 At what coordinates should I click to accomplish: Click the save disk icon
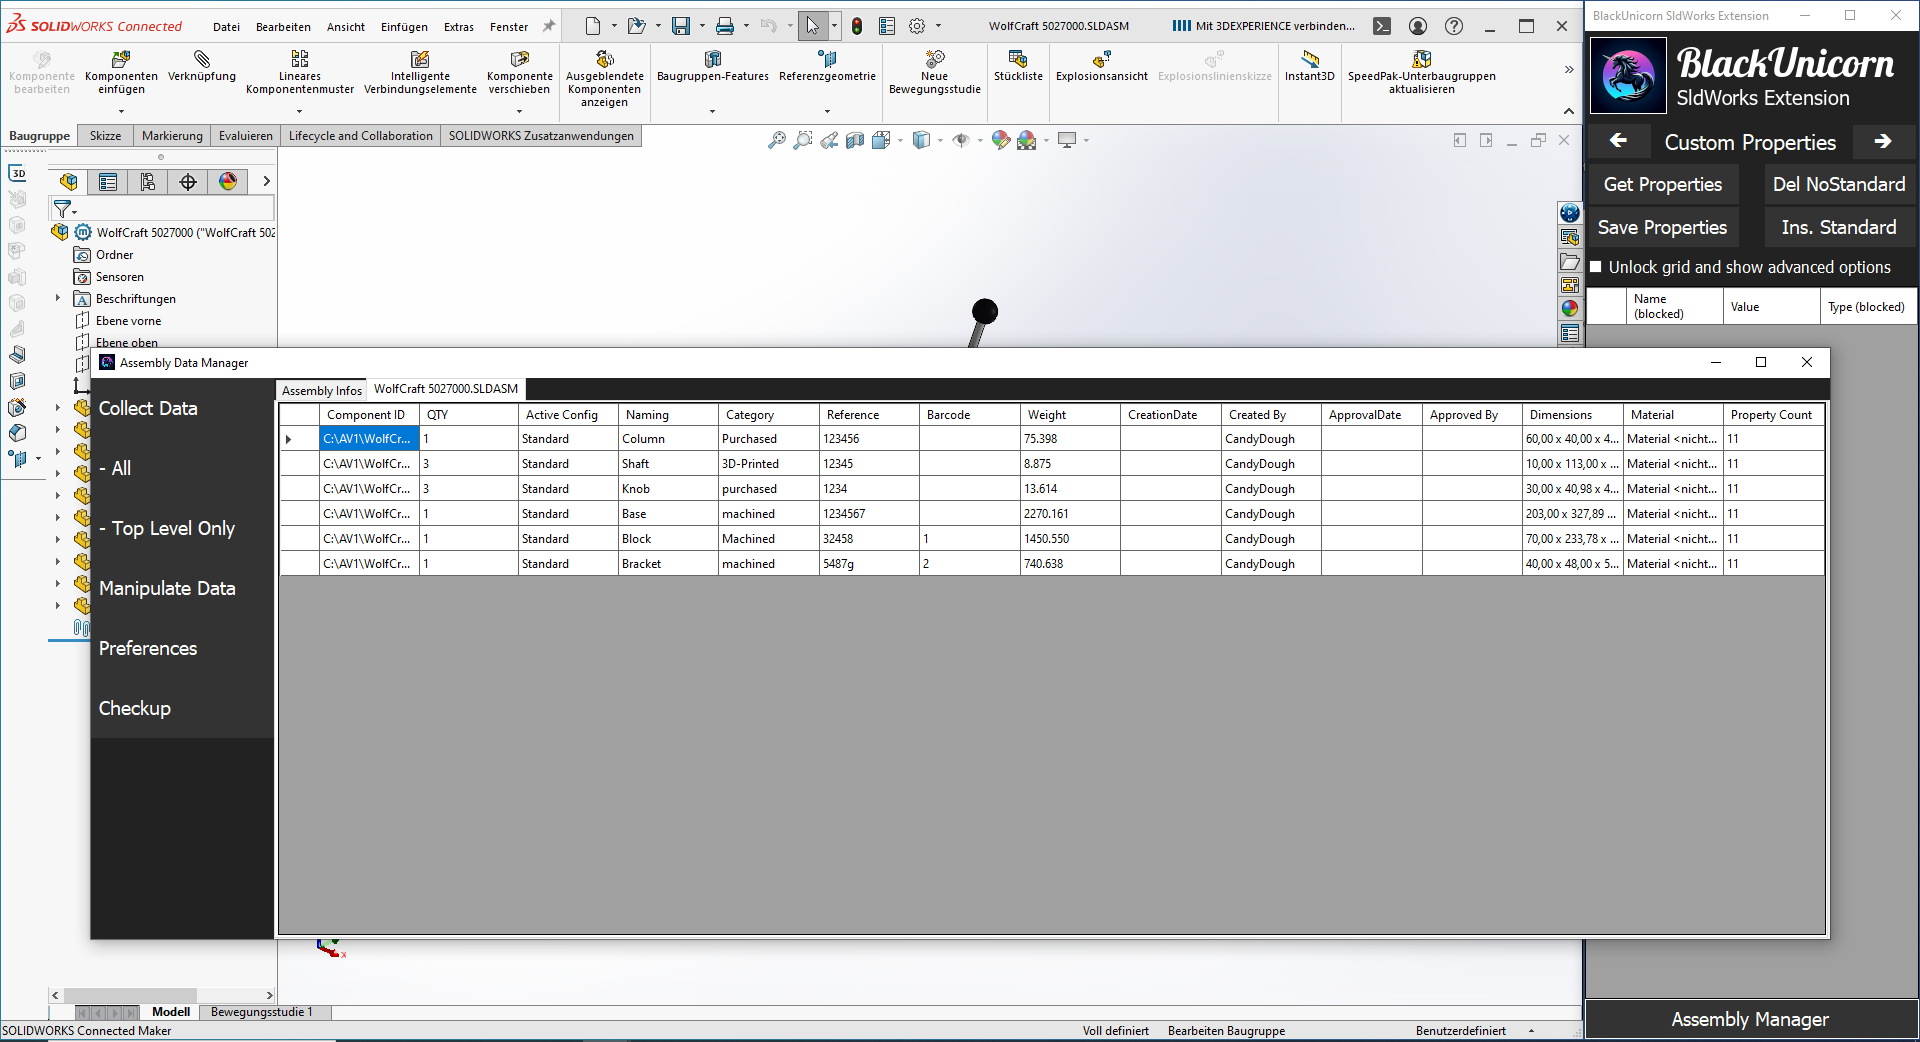[681, 27]
